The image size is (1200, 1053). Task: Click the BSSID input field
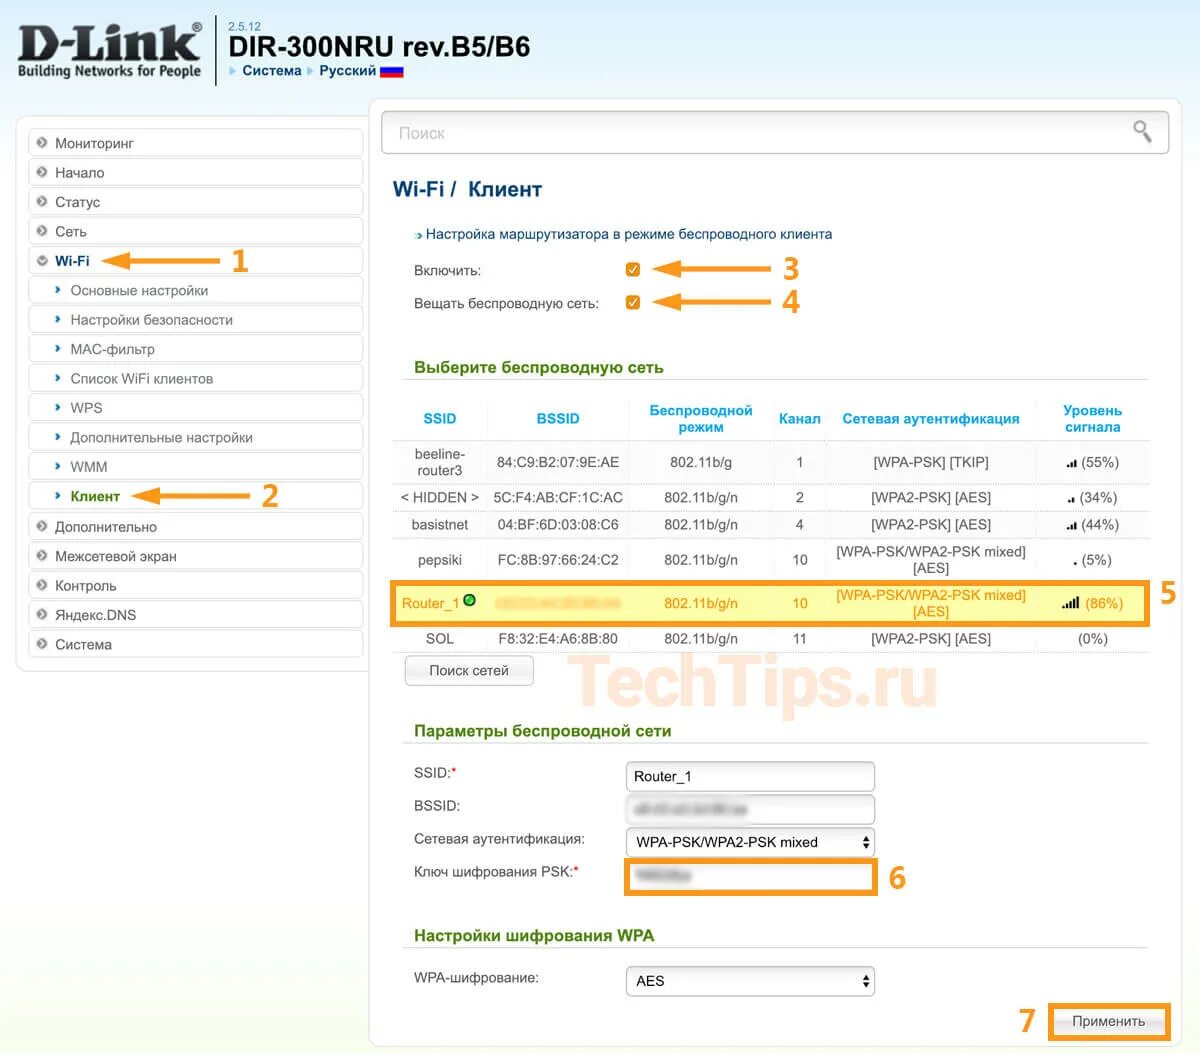coord(750,809)
